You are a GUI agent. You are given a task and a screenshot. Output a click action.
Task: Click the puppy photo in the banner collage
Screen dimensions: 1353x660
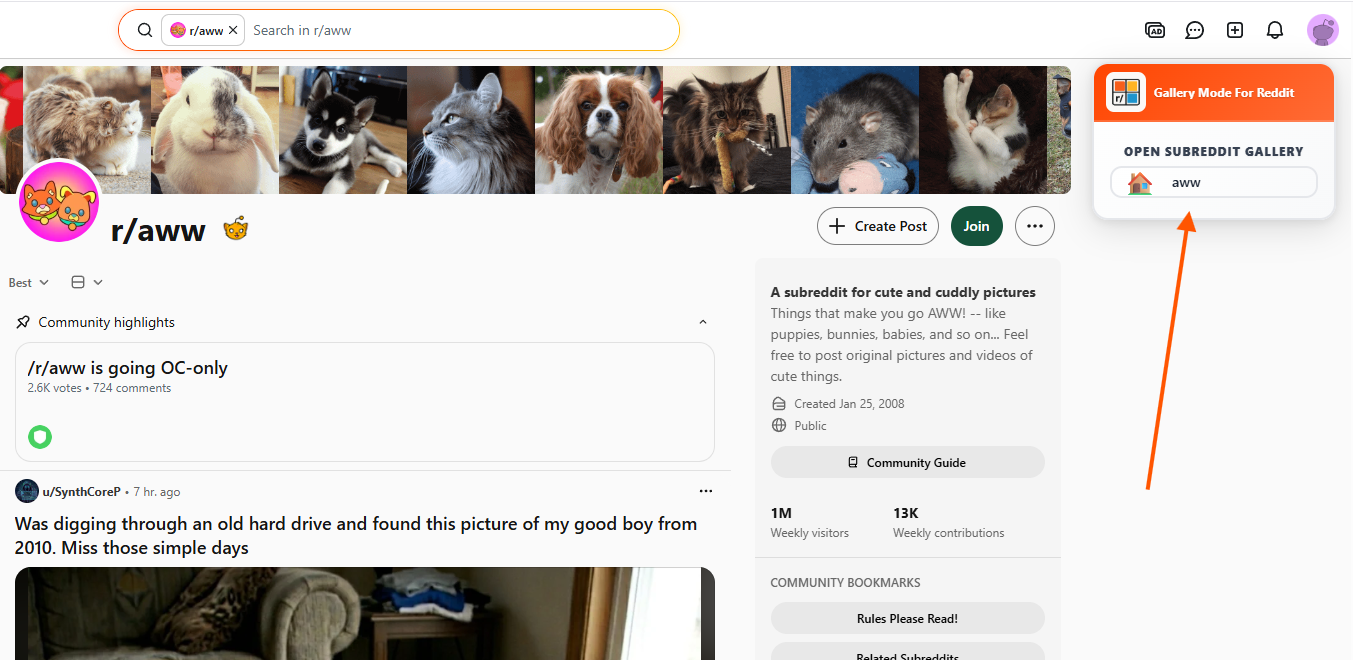click(x=343, y=130)
